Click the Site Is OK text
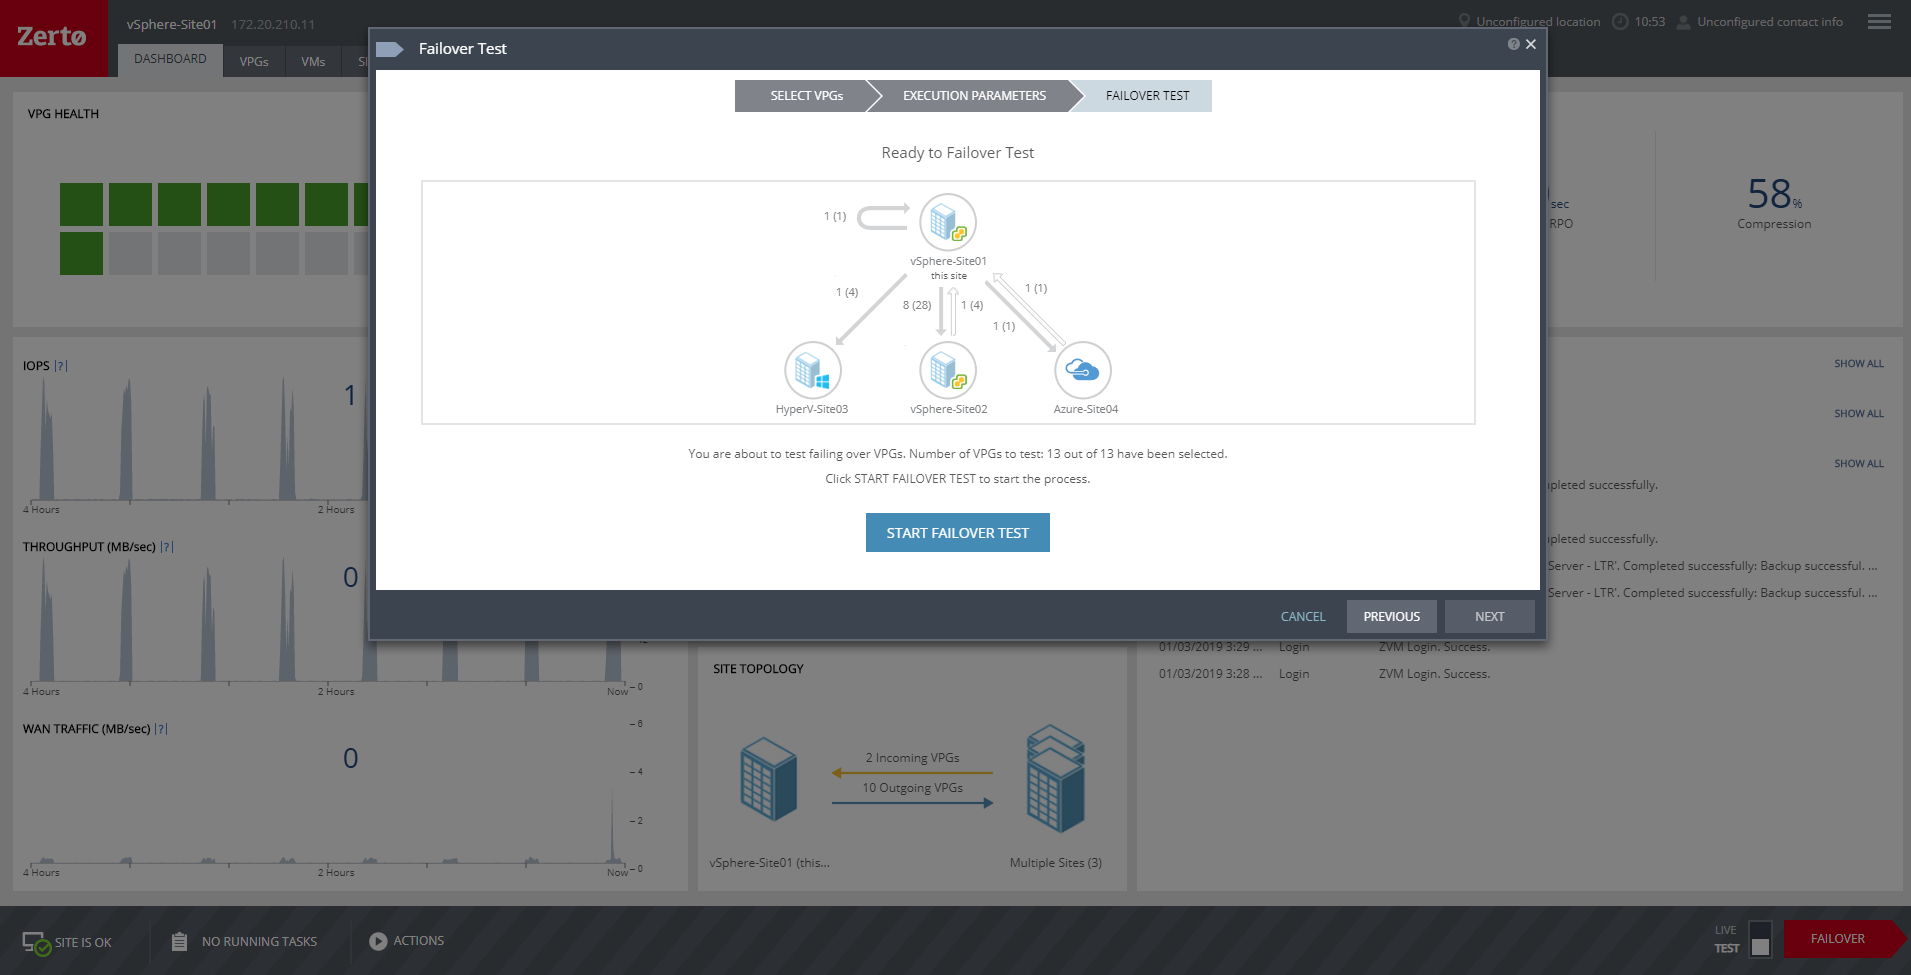This screenshot has width=1911, height=975. pyautogui.click(x=83, y=943)
